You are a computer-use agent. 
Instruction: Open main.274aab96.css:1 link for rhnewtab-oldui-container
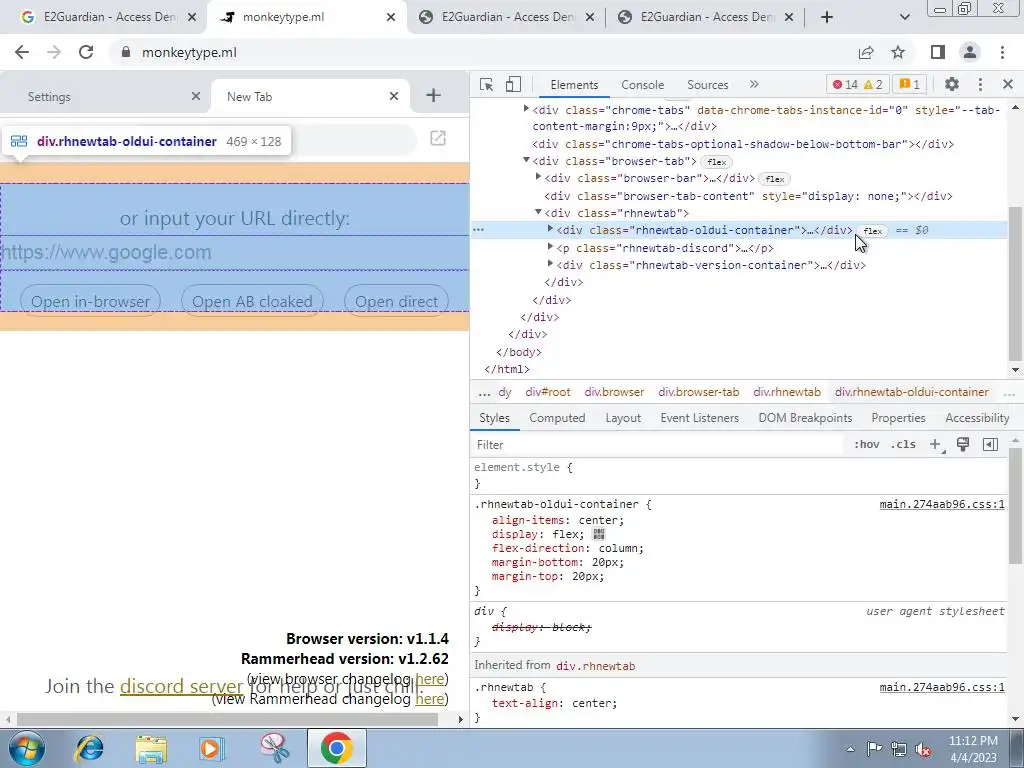click(x=942, y=504)
